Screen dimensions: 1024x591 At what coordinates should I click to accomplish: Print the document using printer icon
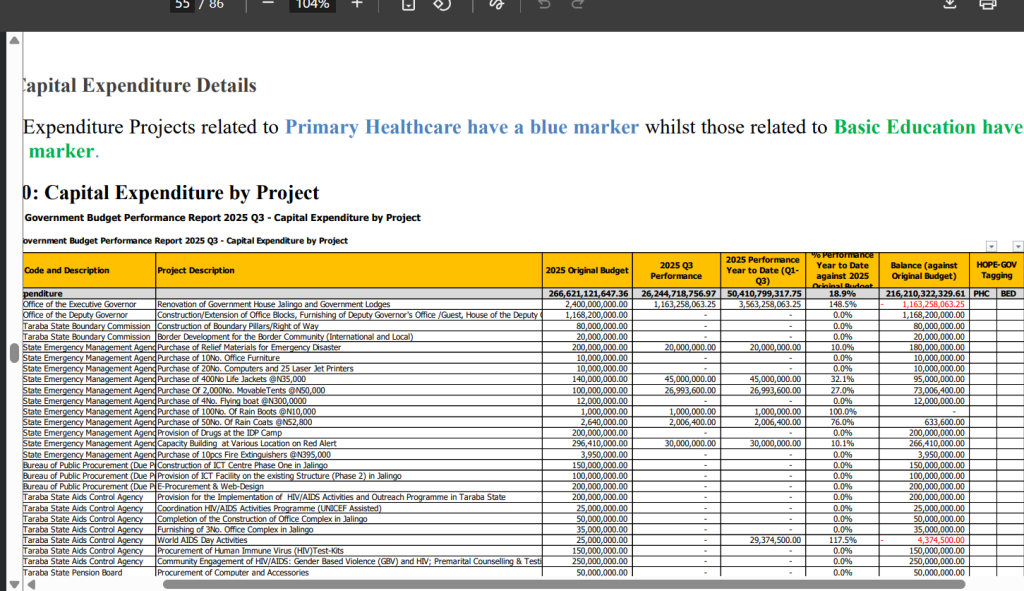point(987,4)
